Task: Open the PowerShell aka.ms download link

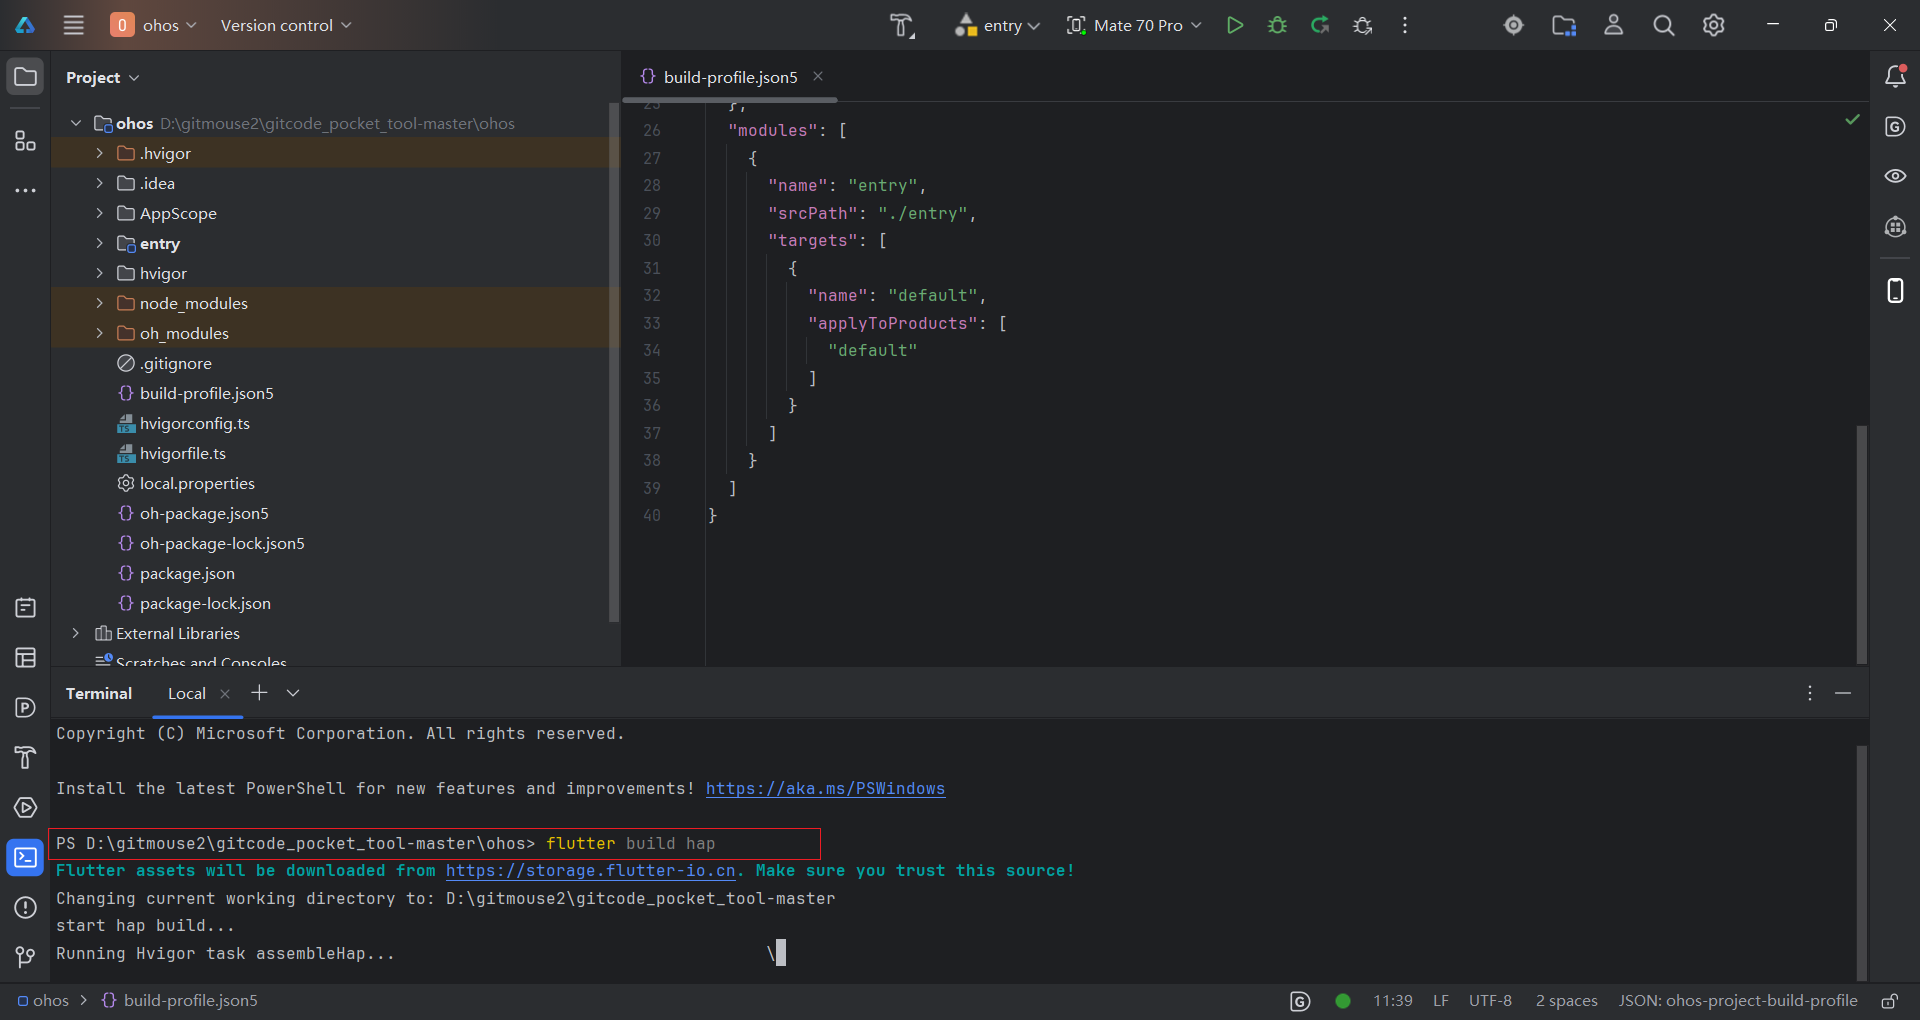Action: [825, 788]
